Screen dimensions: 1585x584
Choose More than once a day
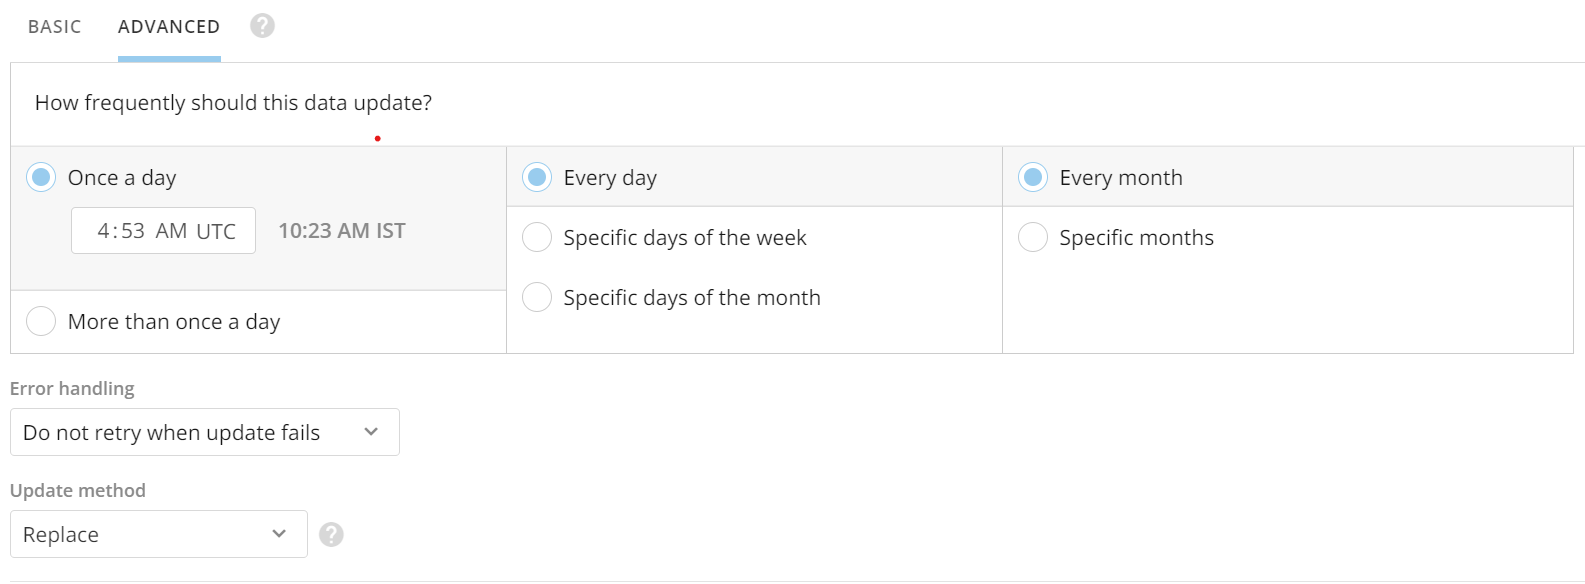[41, 322]
